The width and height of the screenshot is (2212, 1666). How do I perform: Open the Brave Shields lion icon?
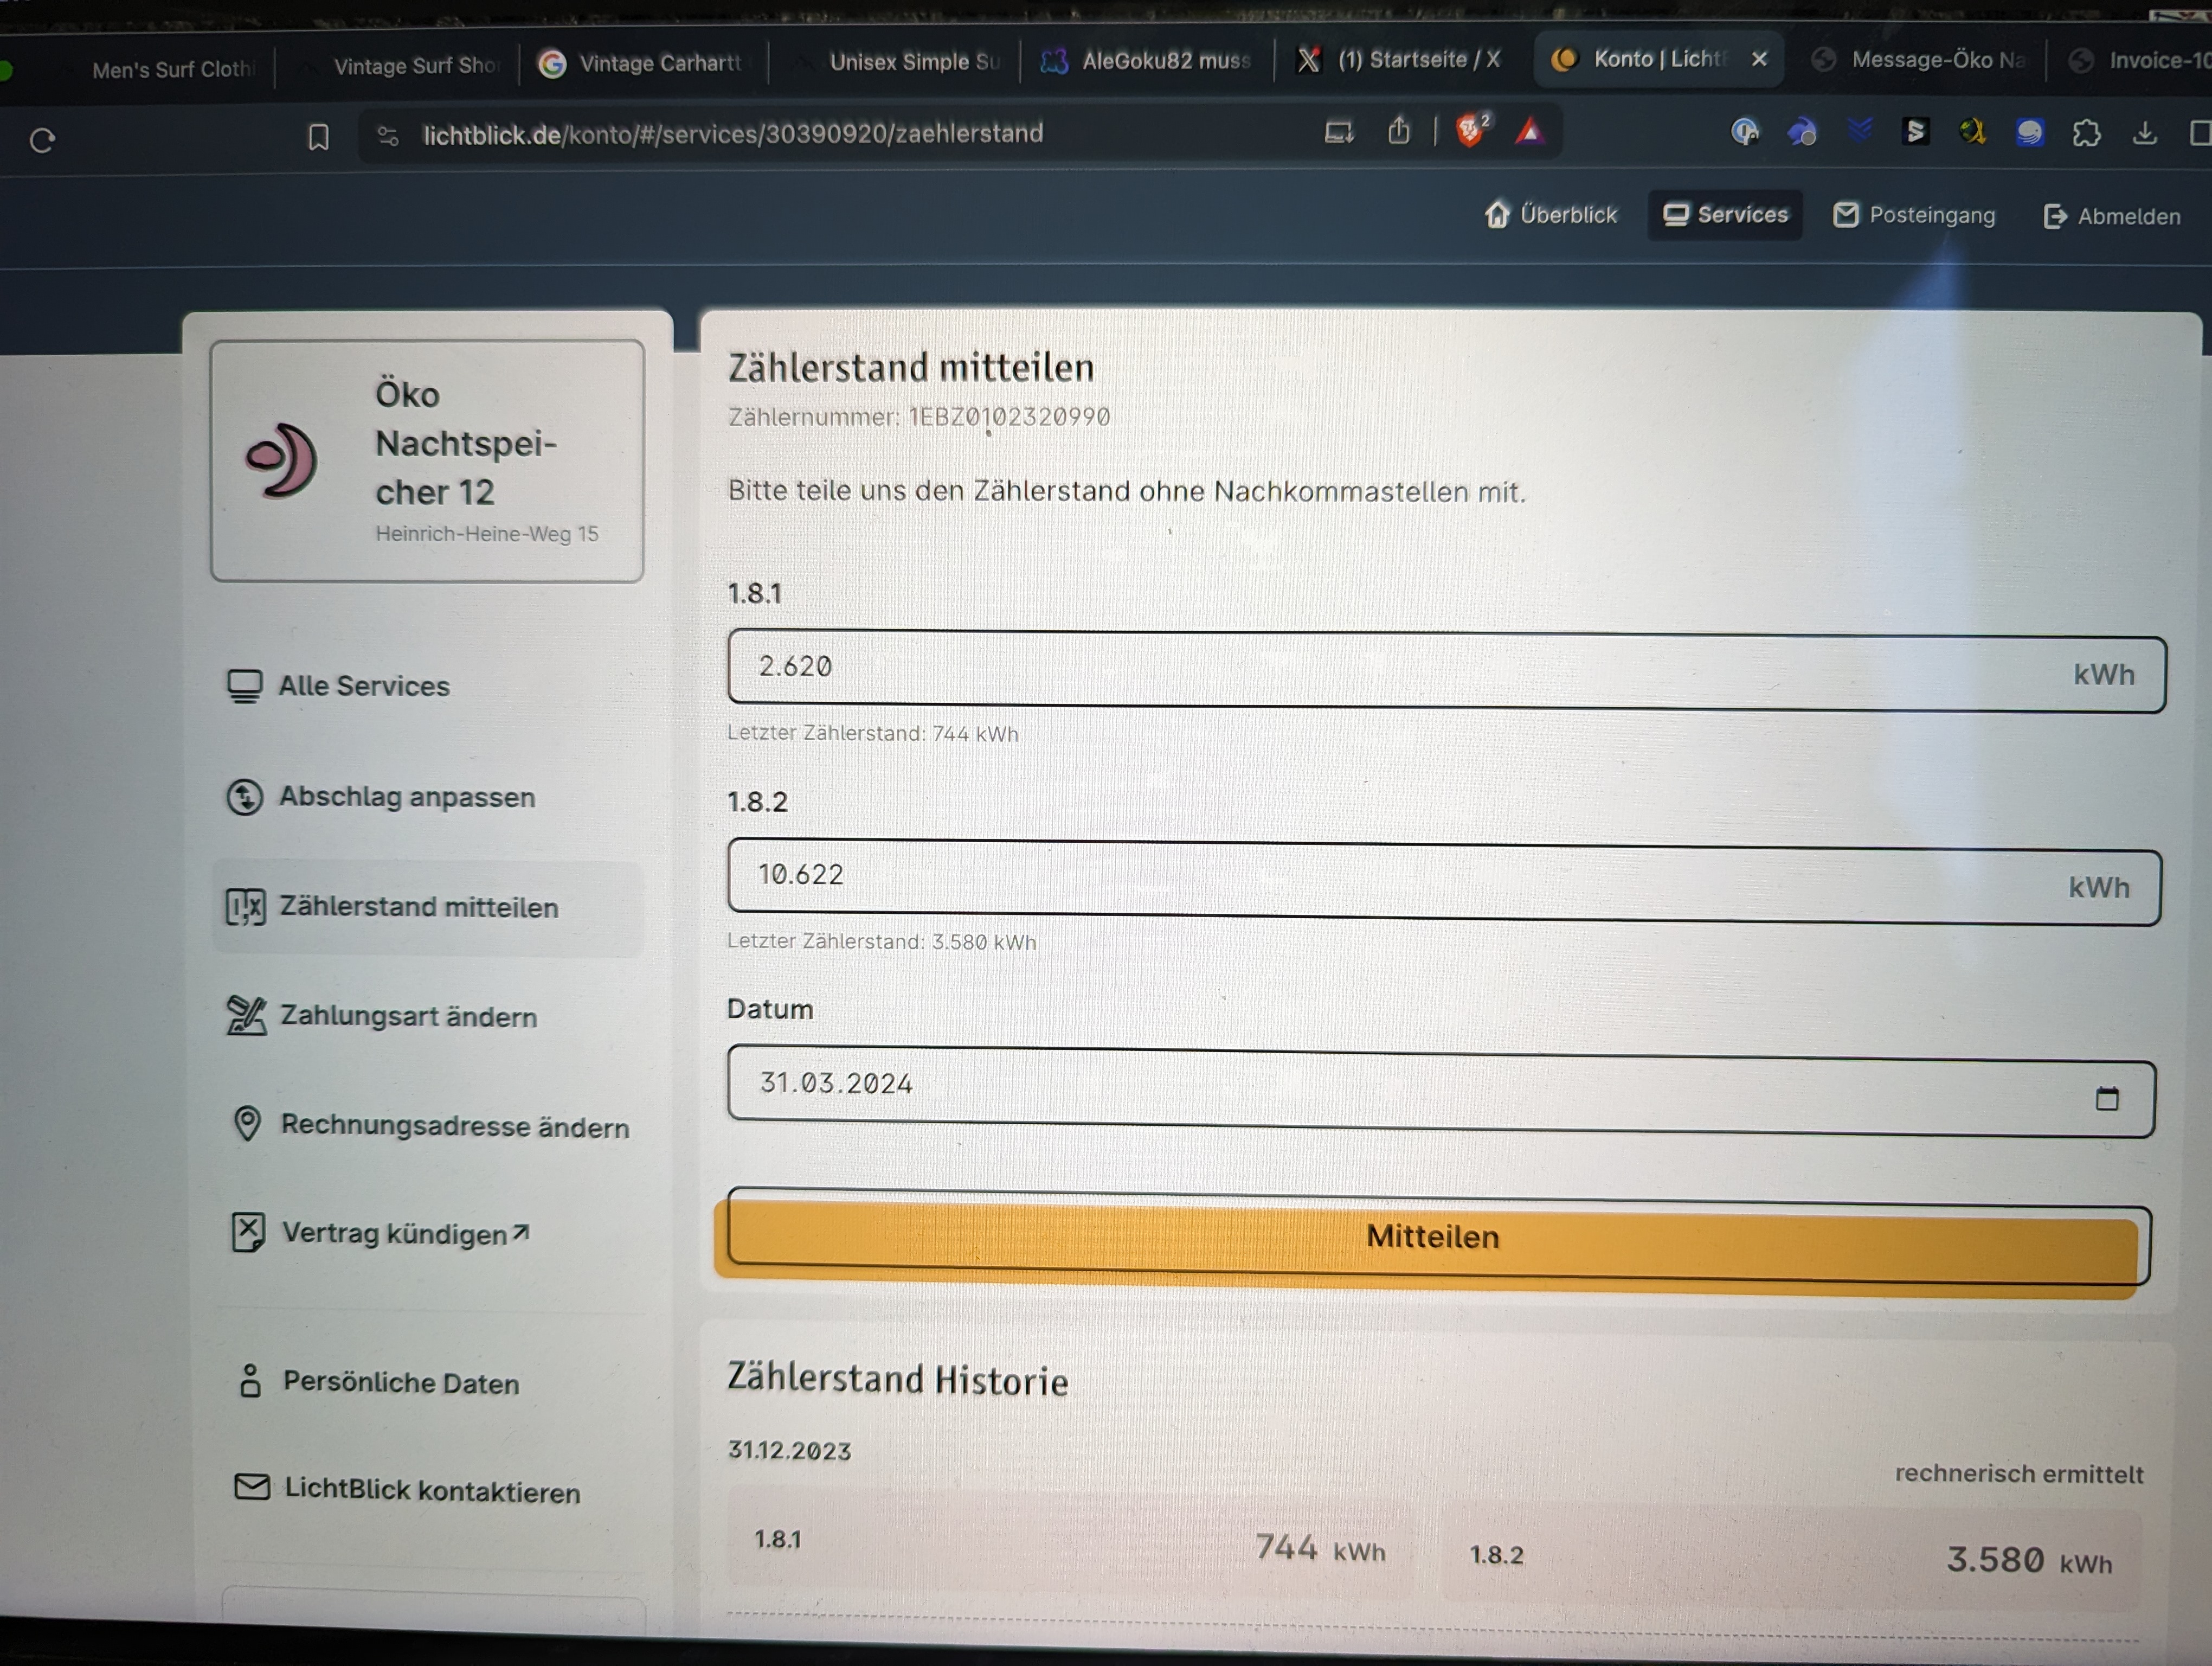pos(1470,131)
